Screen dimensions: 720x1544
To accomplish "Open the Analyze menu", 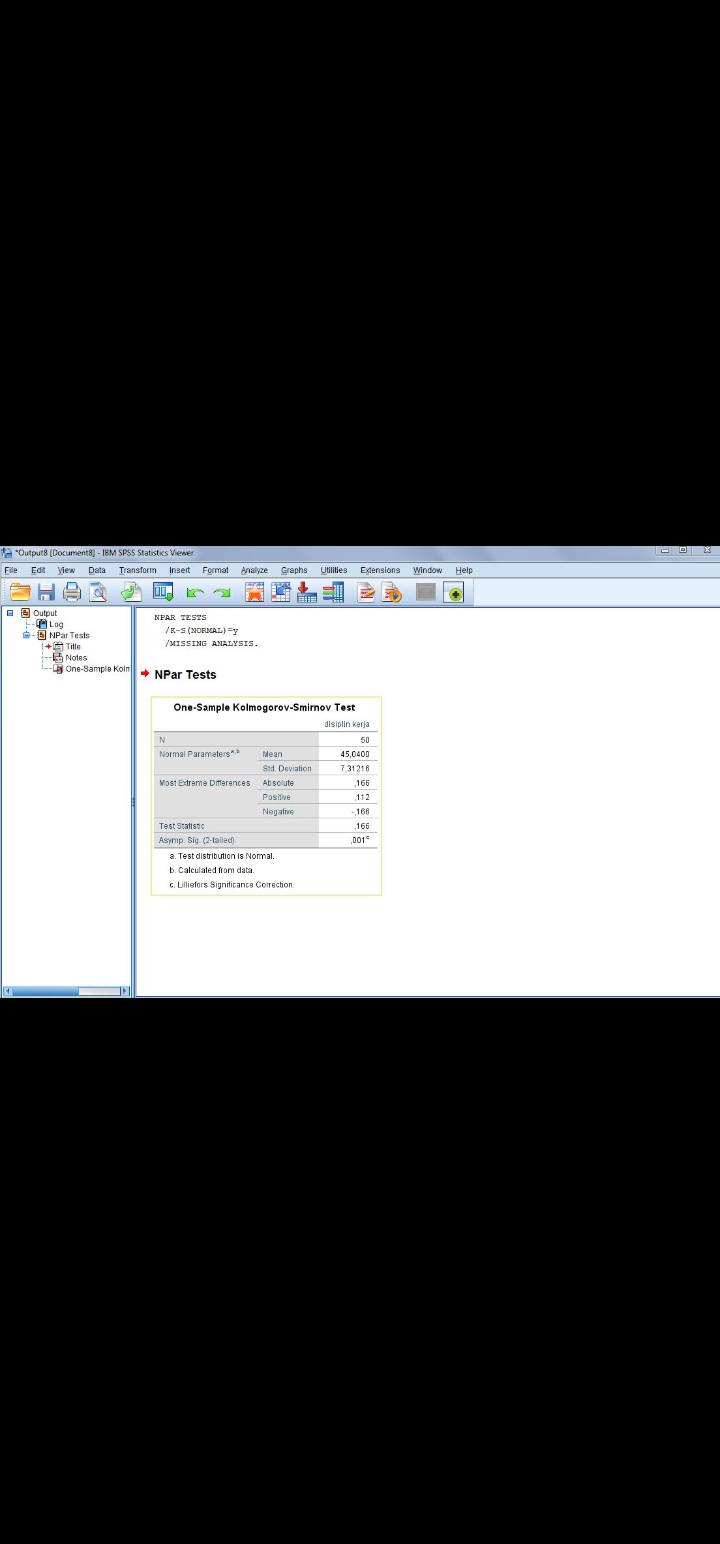I will 254,570.
